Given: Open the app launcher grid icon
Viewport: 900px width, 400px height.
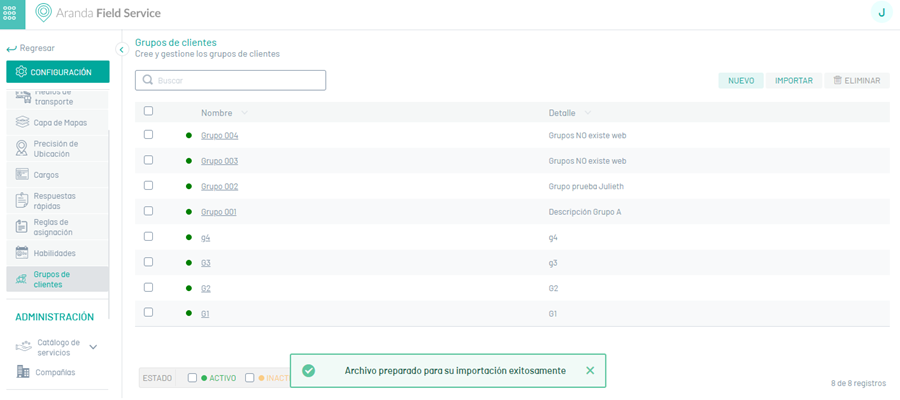Looking at the screenshot, I should tap(13, 13).
